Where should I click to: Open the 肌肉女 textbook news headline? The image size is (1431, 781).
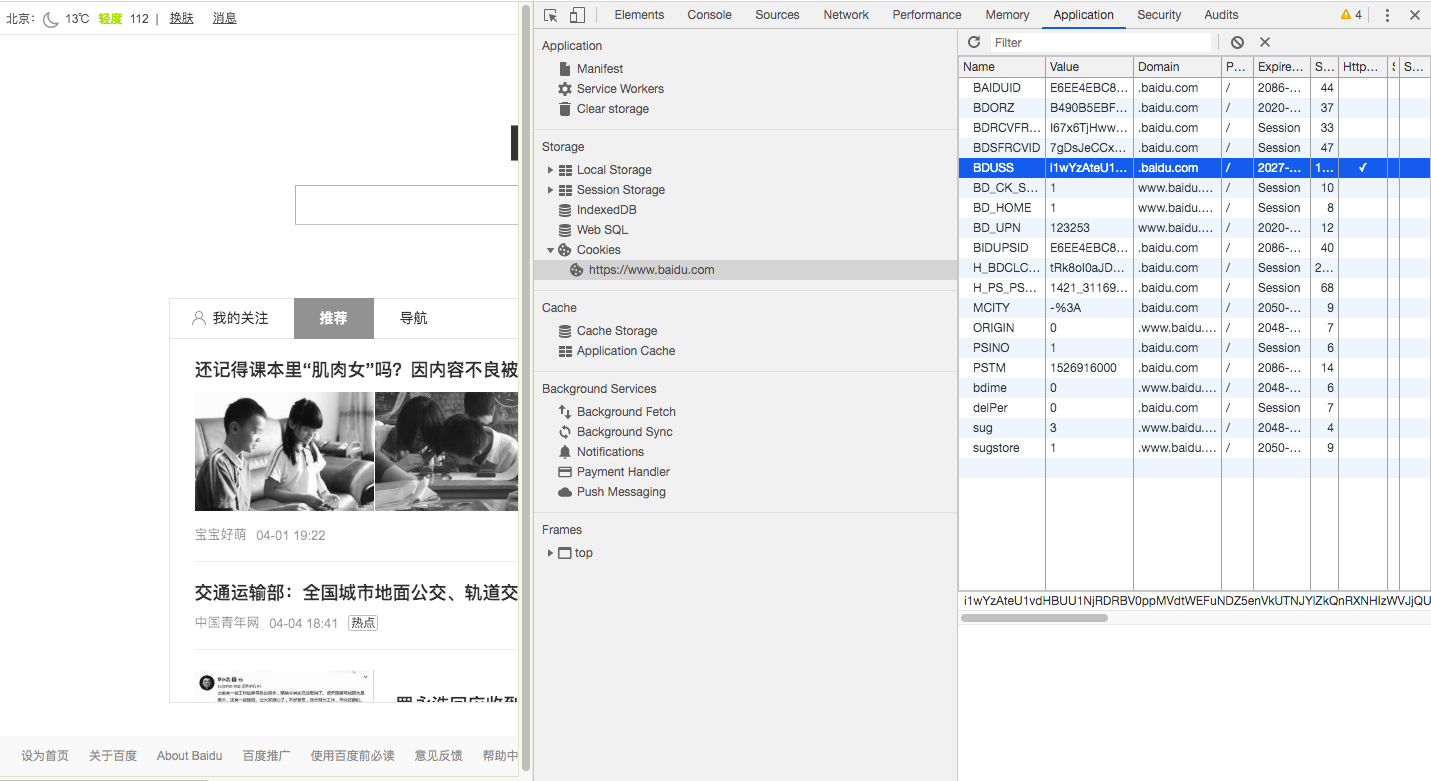[x=356, y=370]
